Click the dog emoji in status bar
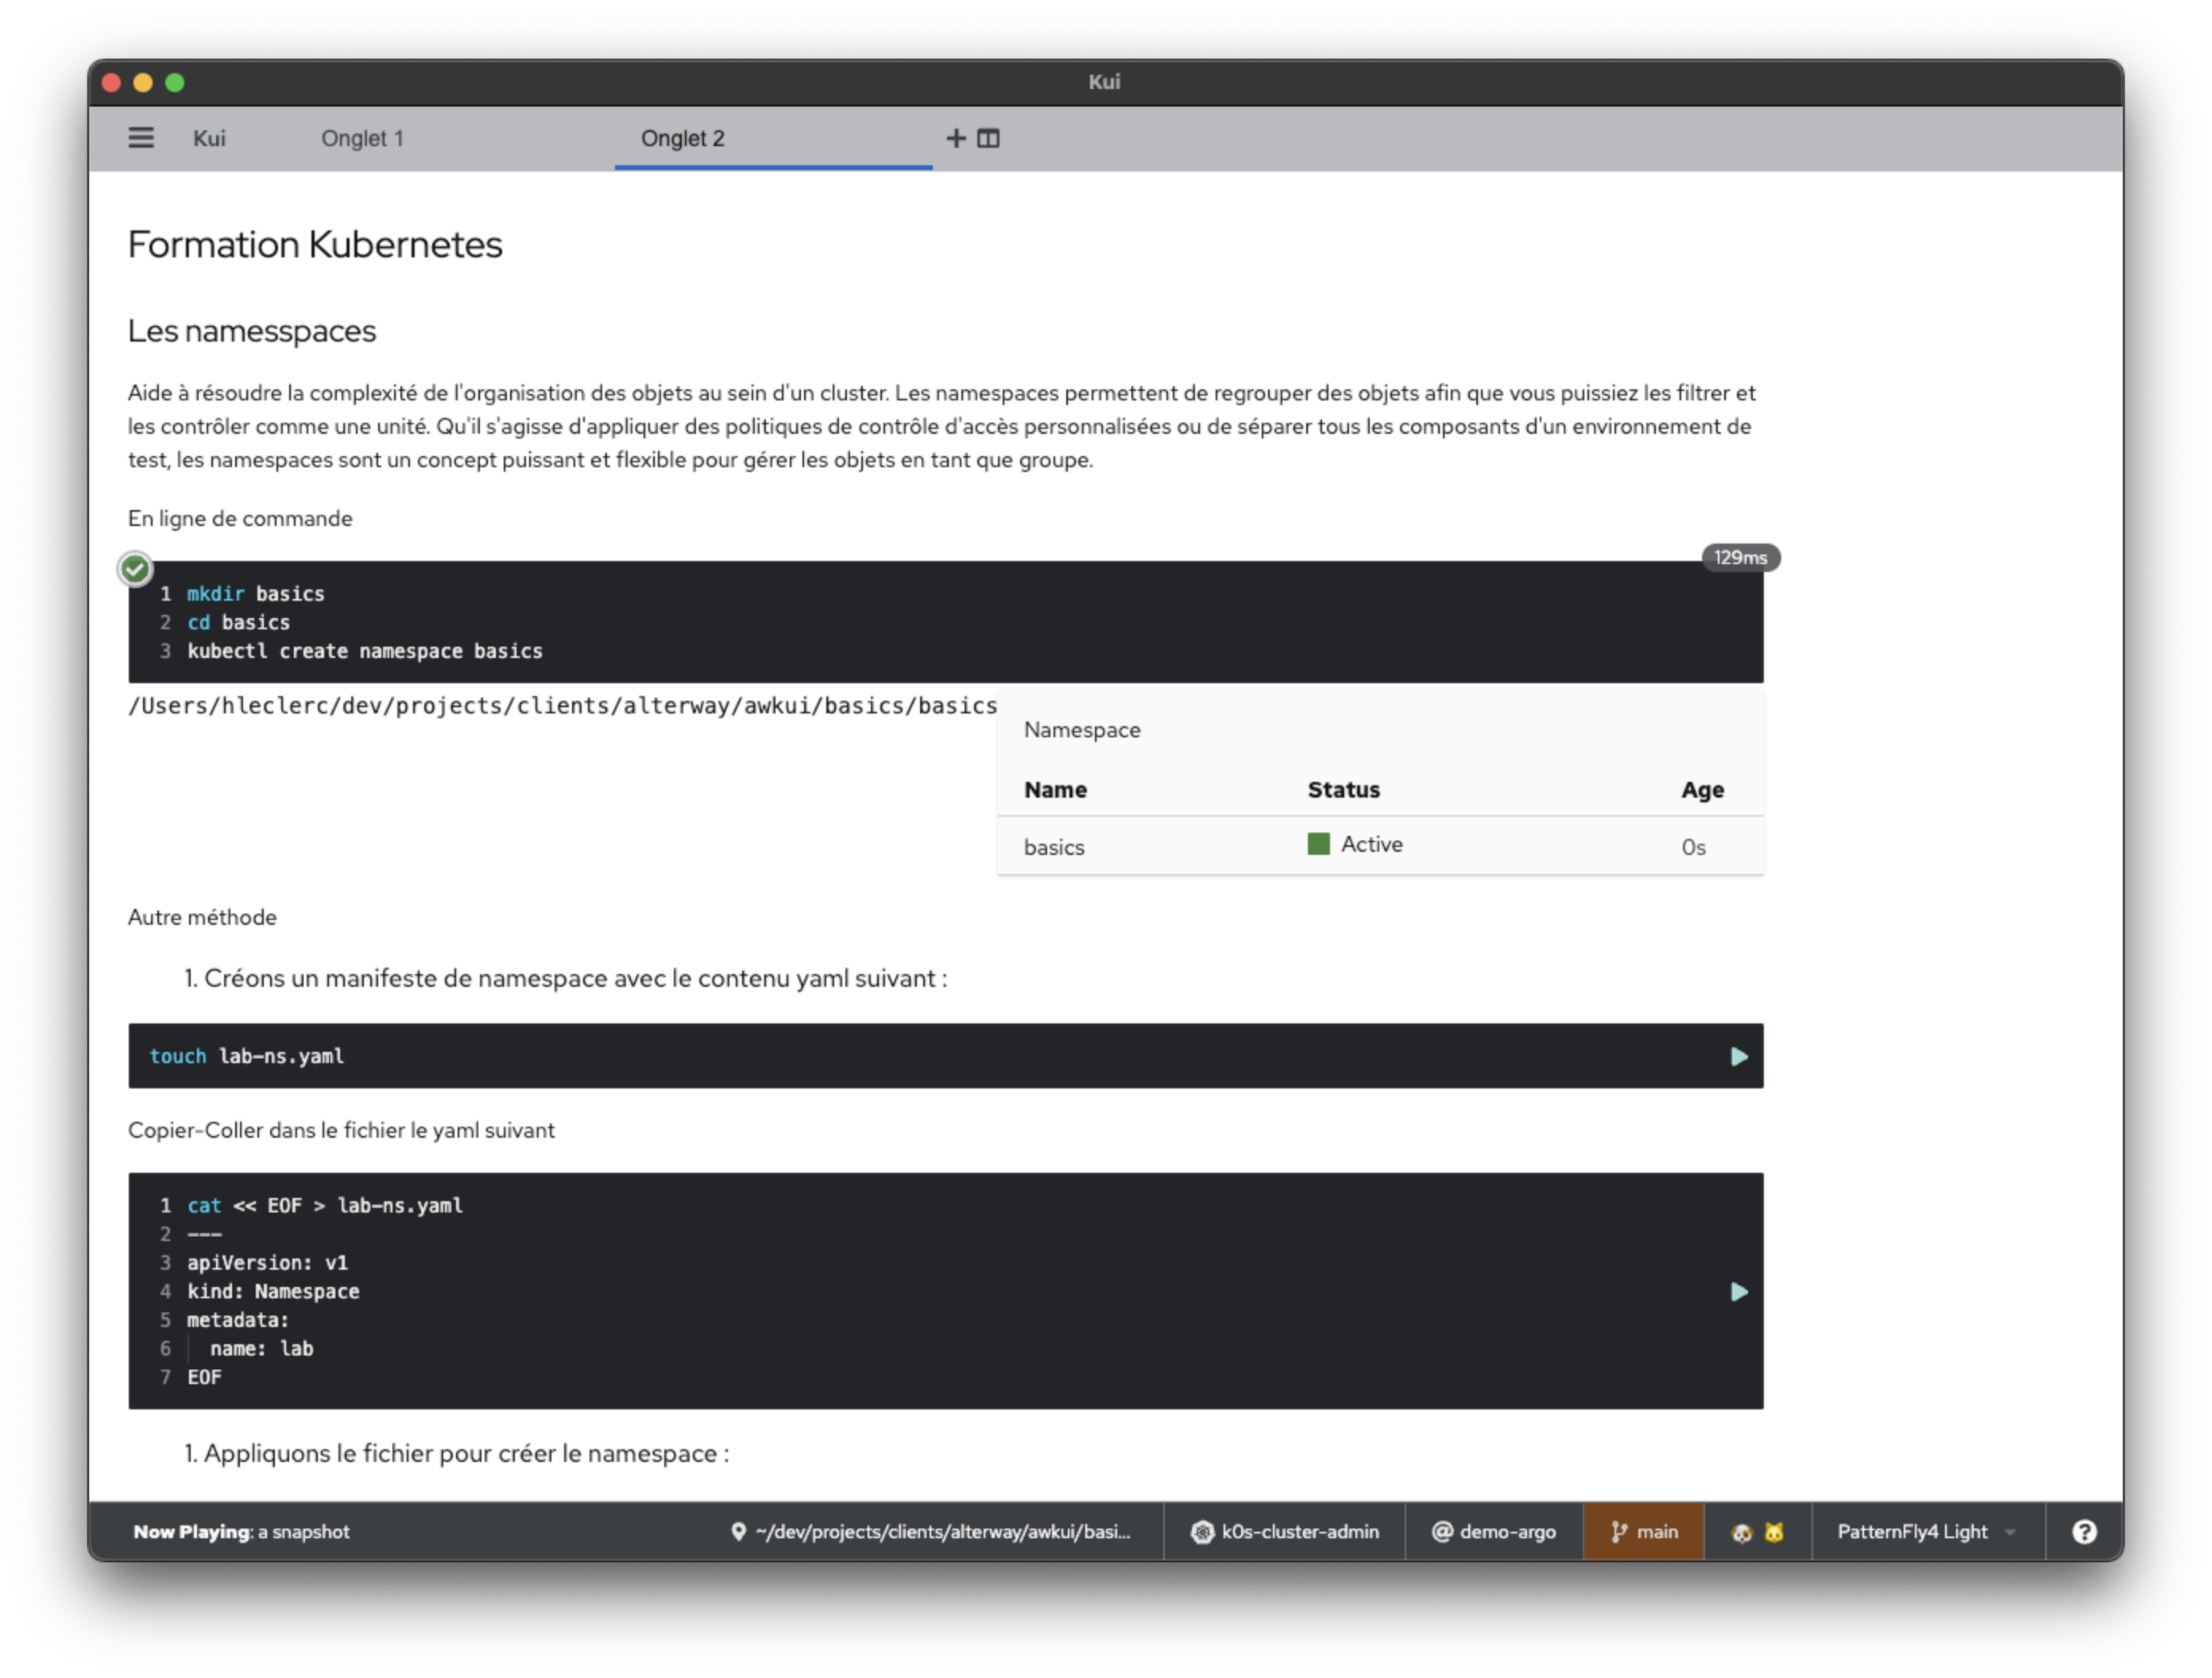The height and width of the screenshot is (1678, 2212). (1742, 1533)
